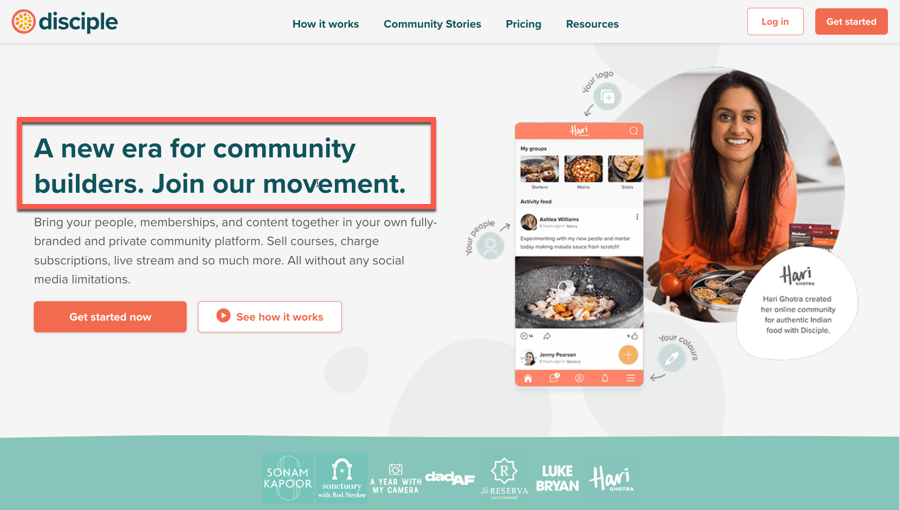Click the Disciple orange logo icon
This screenshot has width=900, height=510.
(x=24, y=22)
